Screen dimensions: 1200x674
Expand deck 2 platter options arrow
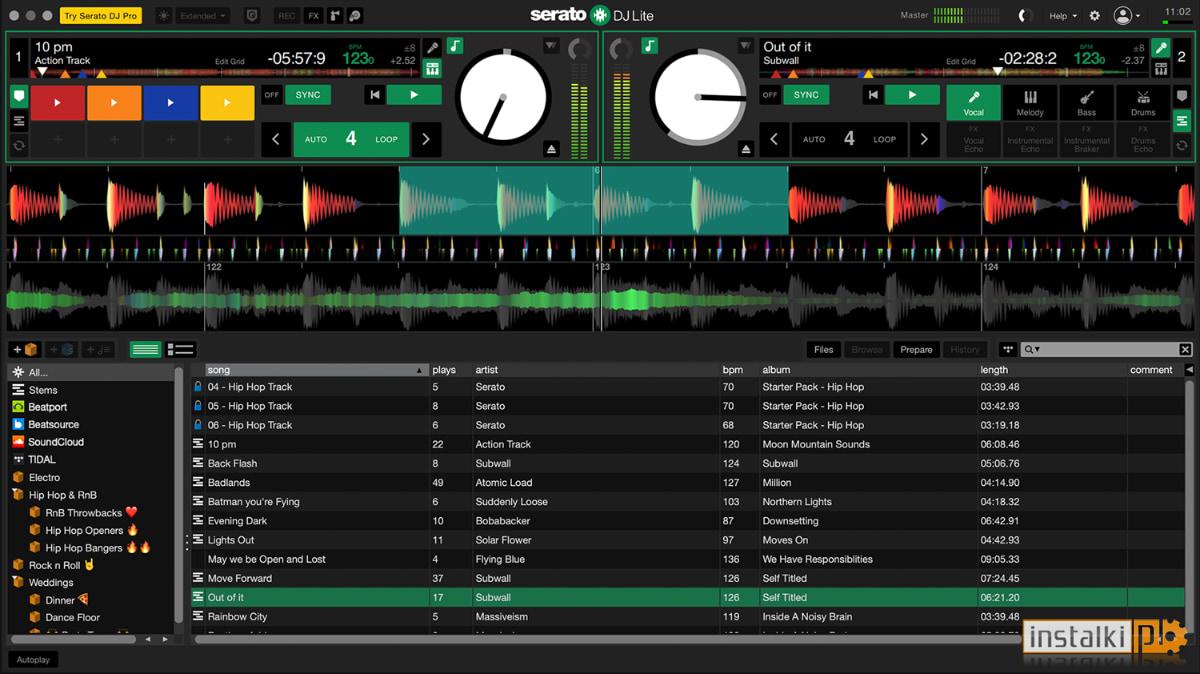[x=745, y=46]
